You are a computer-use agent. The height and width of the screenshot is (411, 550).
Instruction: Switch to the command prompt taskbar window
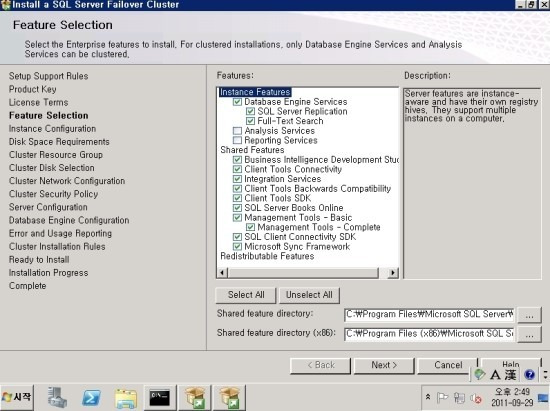pos(160,398)
